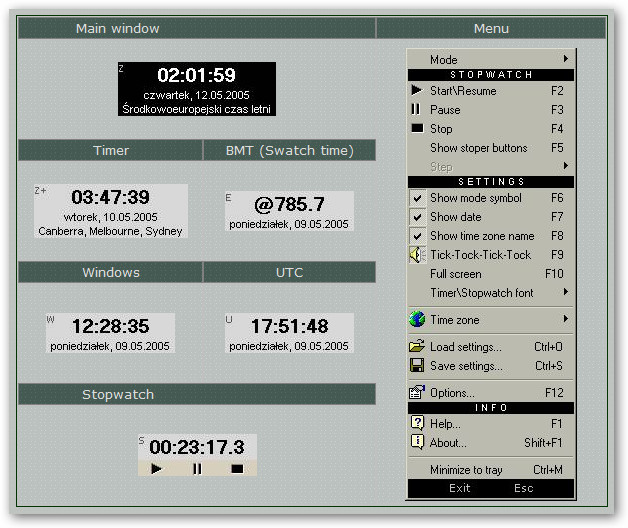Screen dimensions: 628x528
Task: Click the About info icon
Action: coord(417,442)
